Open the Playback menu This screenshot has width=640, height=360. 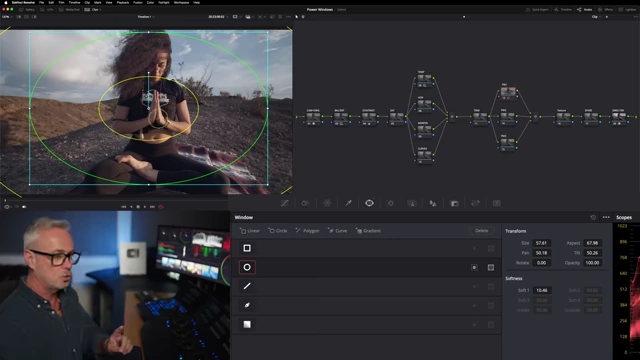[123, 2]
